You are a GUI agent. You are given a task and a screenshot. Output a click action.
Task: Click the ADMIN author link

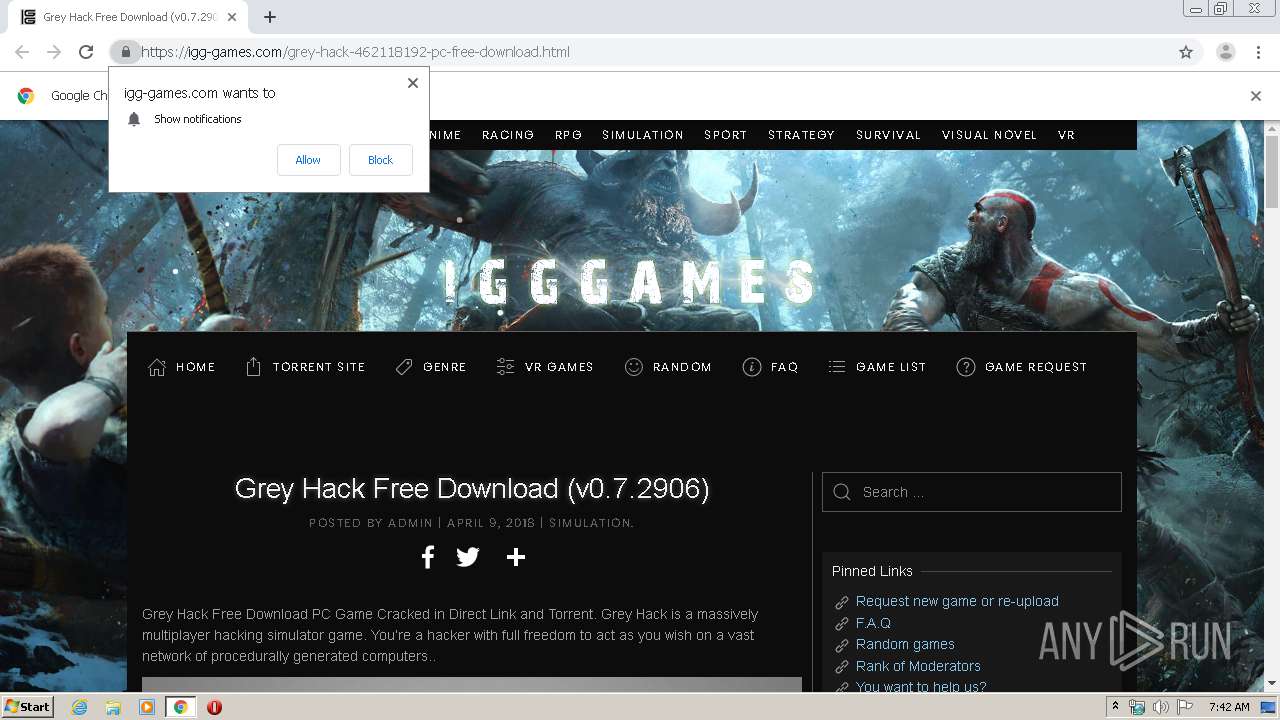(410, 523)
